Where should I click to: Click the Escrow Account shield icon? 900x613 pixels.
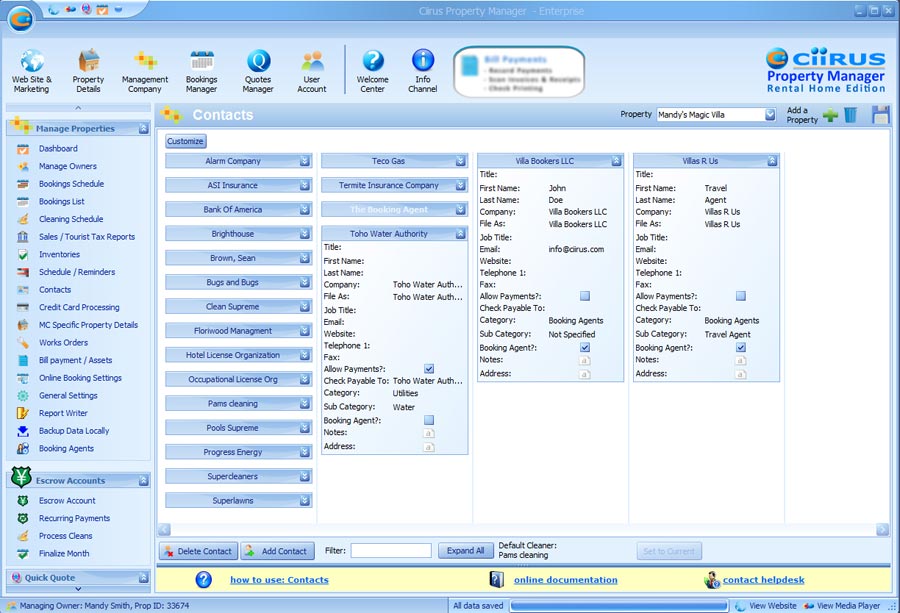[23, 501]
